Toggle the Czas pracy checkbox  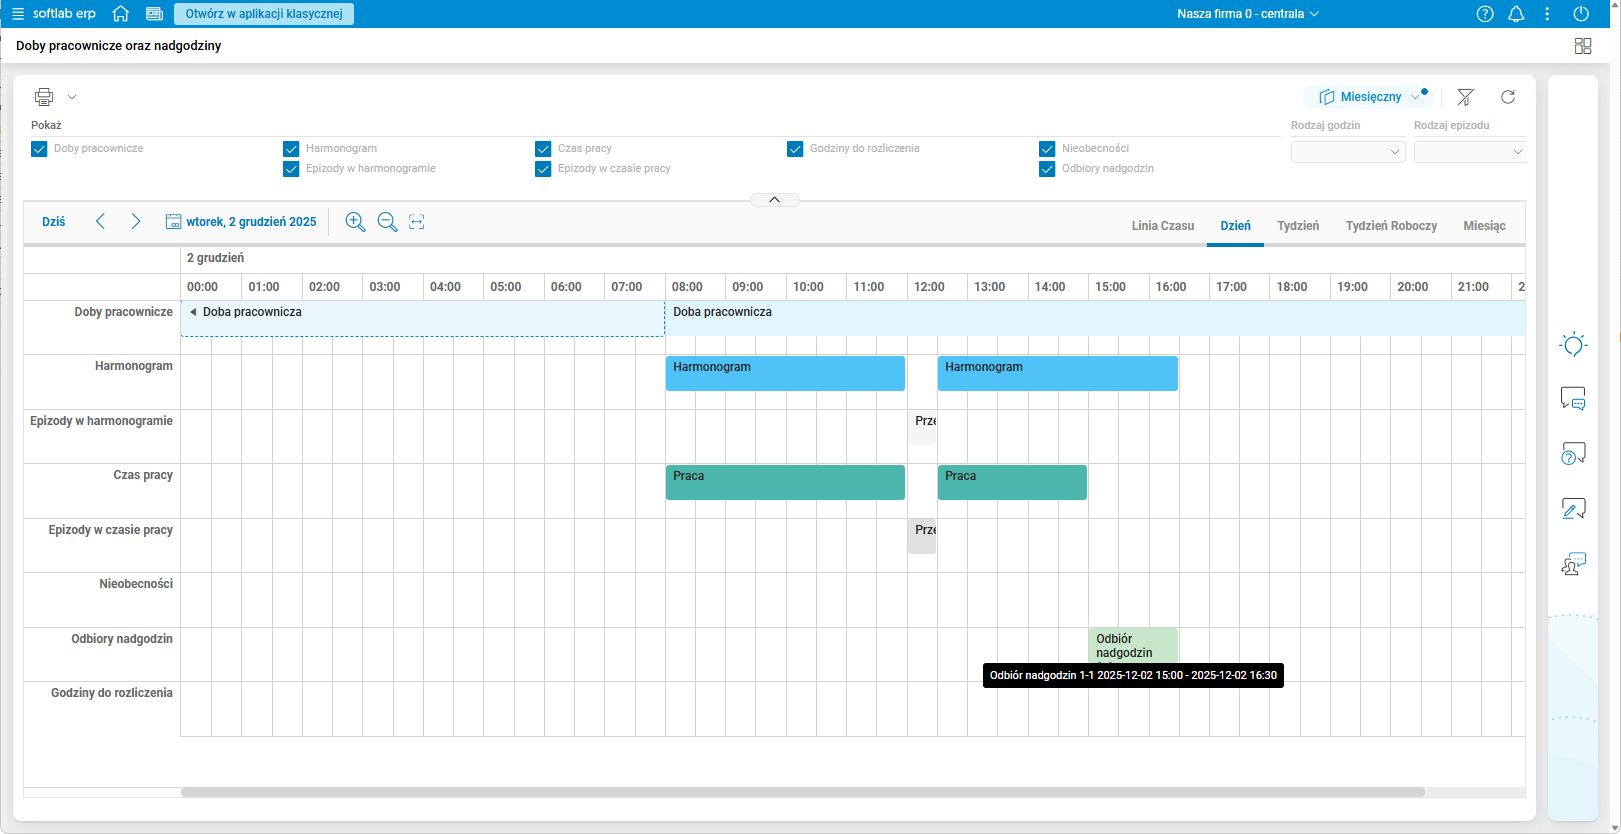pos(543,149)
